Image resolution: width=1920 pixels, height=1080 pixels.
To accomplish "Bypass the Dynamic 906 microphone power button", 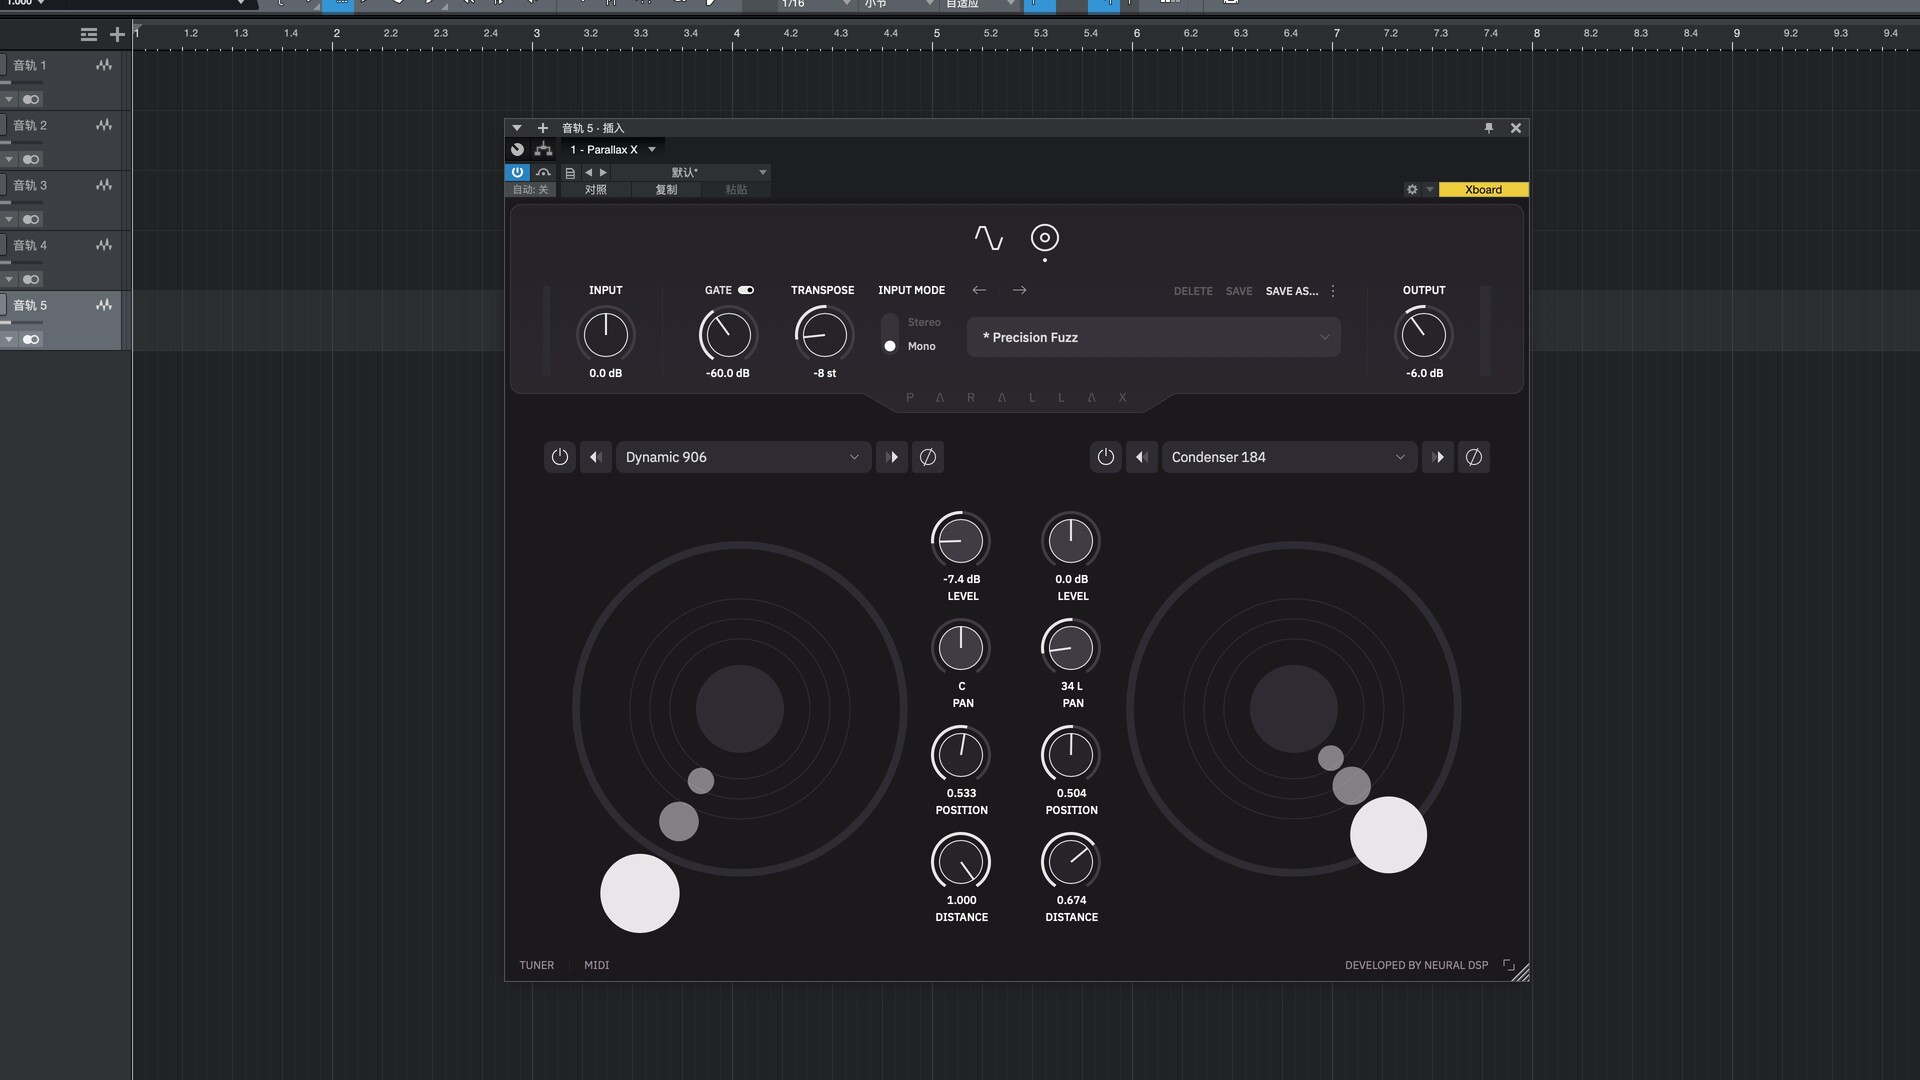I will click(x=560, y=457).
